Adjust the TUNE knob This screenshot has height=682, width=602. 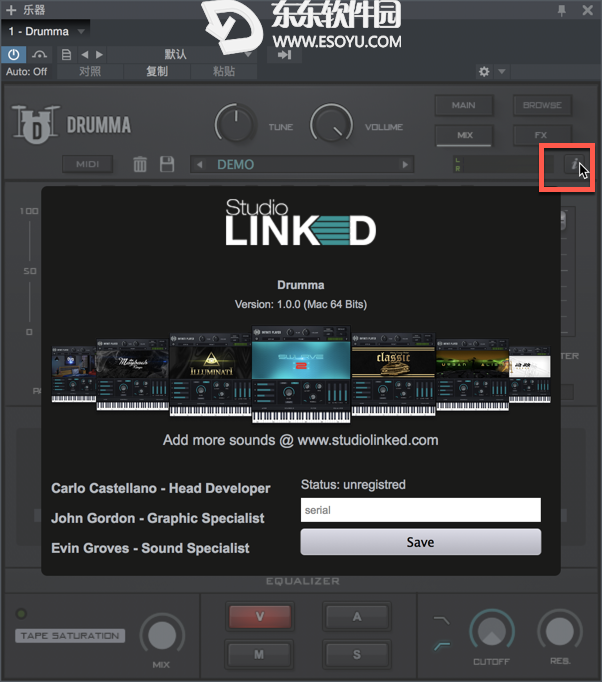point(235,124)
